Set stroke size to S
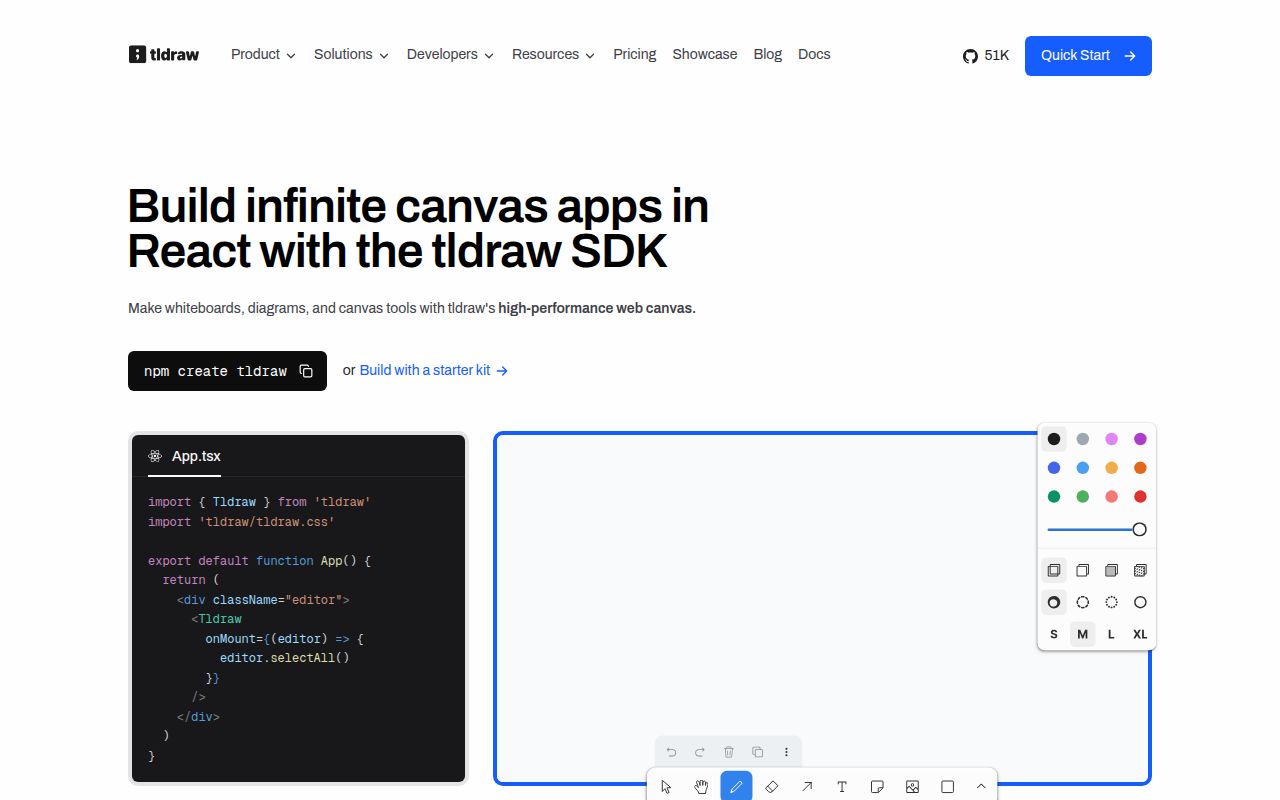The image size is (1280, 800). 1054,634
